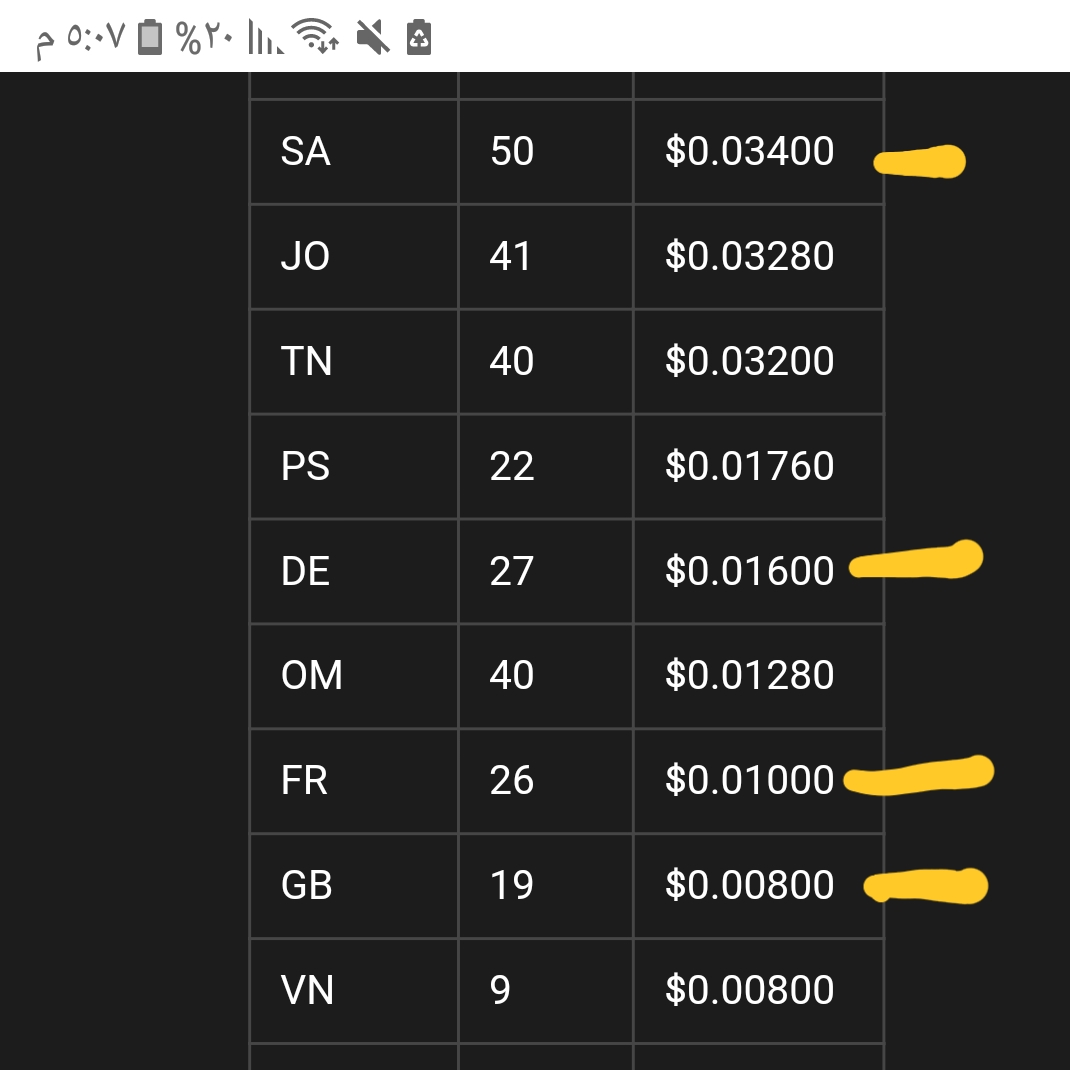Tap the battery saver recycle icon
This screenshot has width=1070, height=1070.
pos(419,38)
